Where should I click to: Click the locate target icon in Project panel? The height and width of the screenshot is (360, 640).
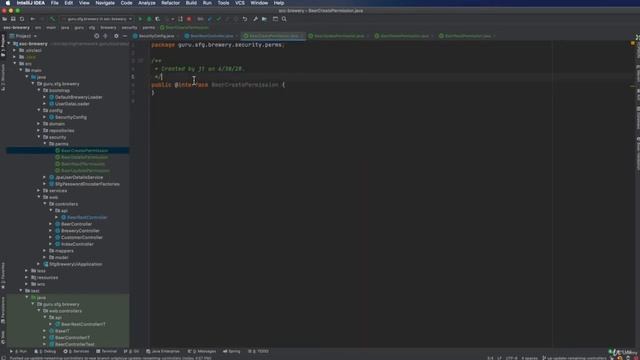click(x=97, y=36)
